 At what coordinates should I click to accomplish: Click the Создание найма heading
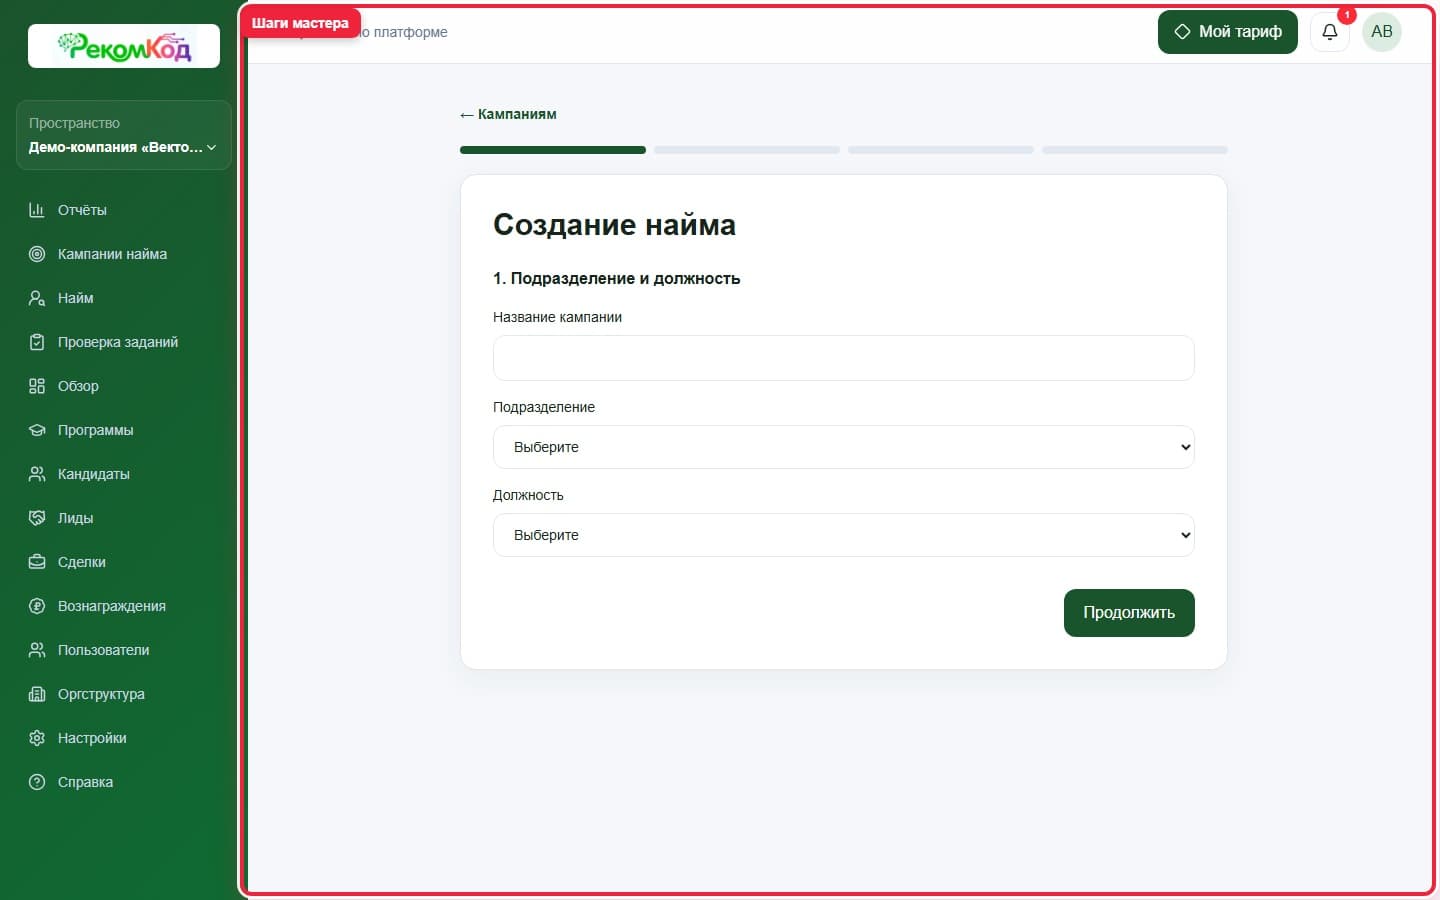614,225
